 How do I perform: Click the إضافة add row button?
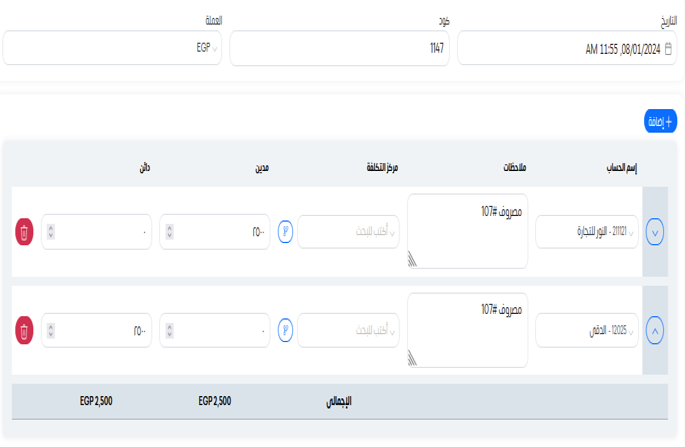pos(660,121)
